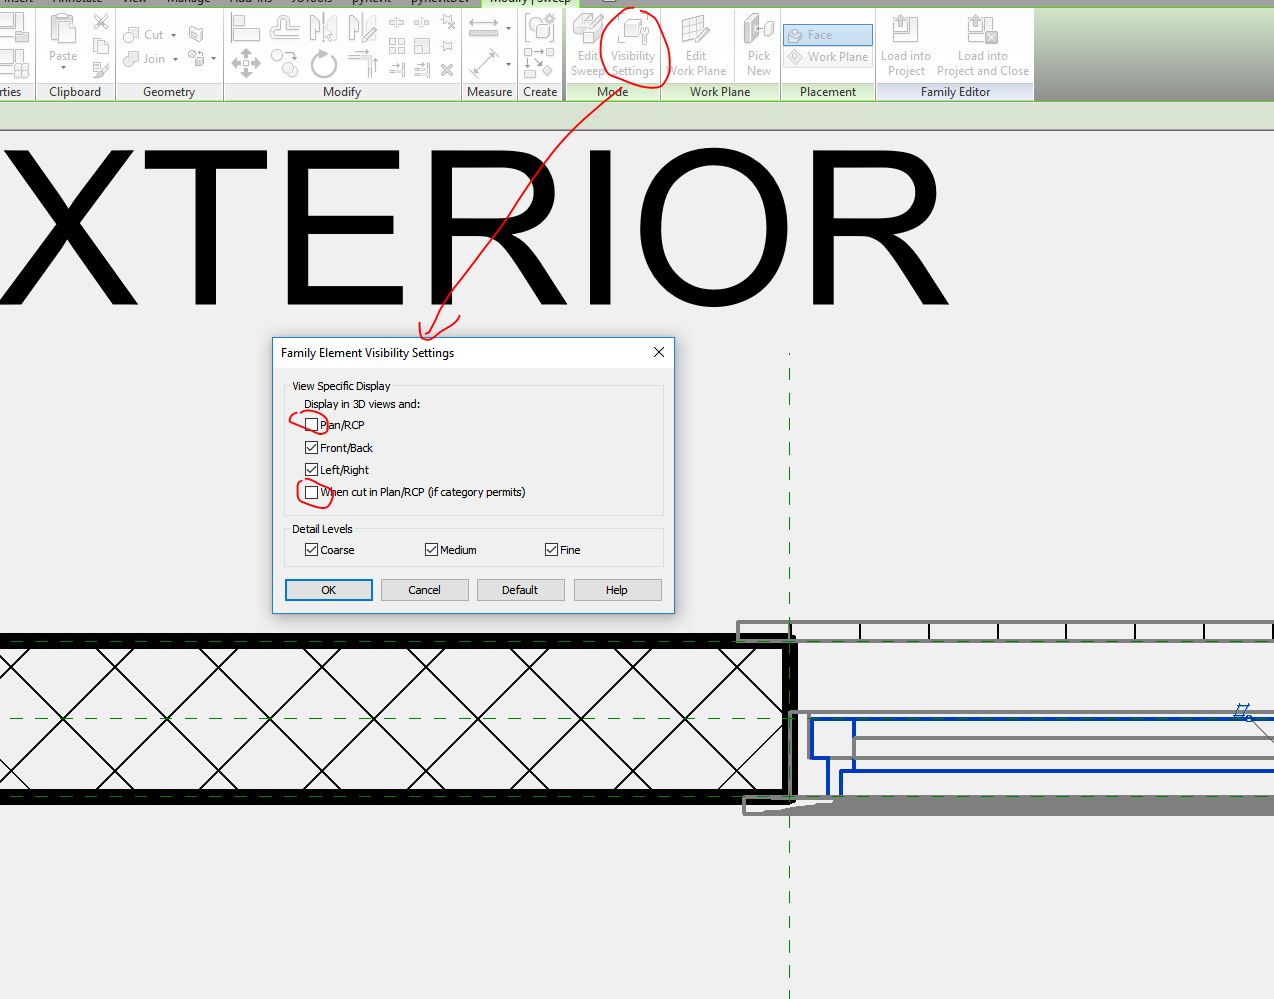Click the Match Type Properties paintbrush icon
The image size is (1274, 999).
(101, 69)
